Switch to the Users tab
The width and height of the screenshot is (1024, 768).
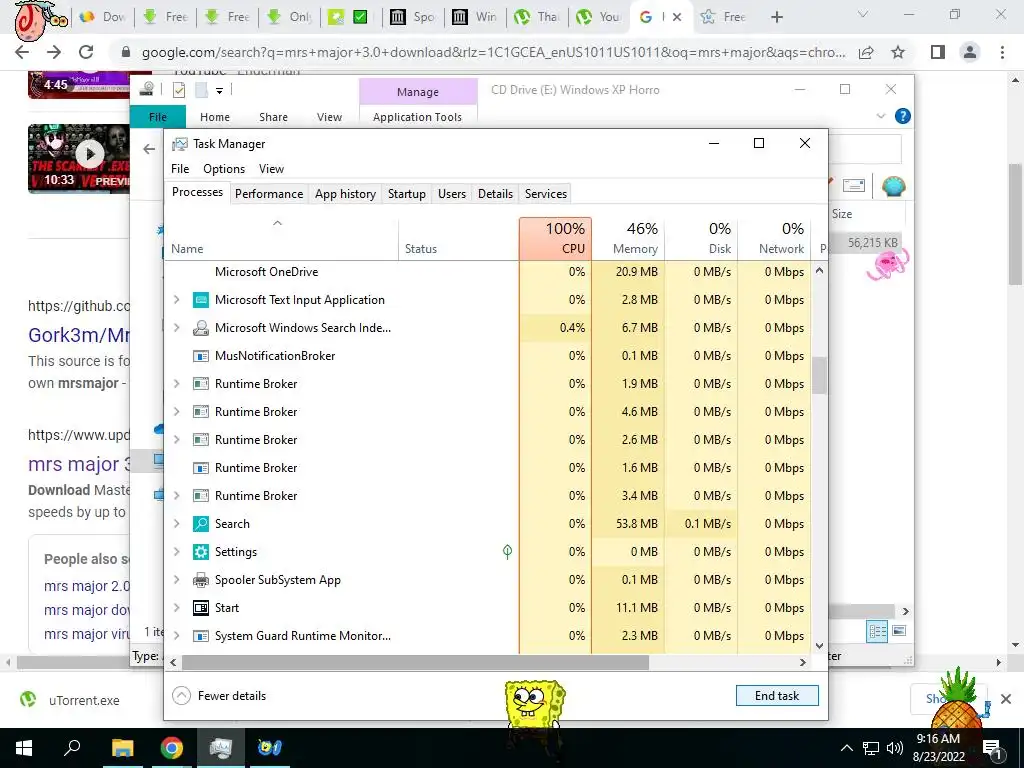(x=452, y=194)
